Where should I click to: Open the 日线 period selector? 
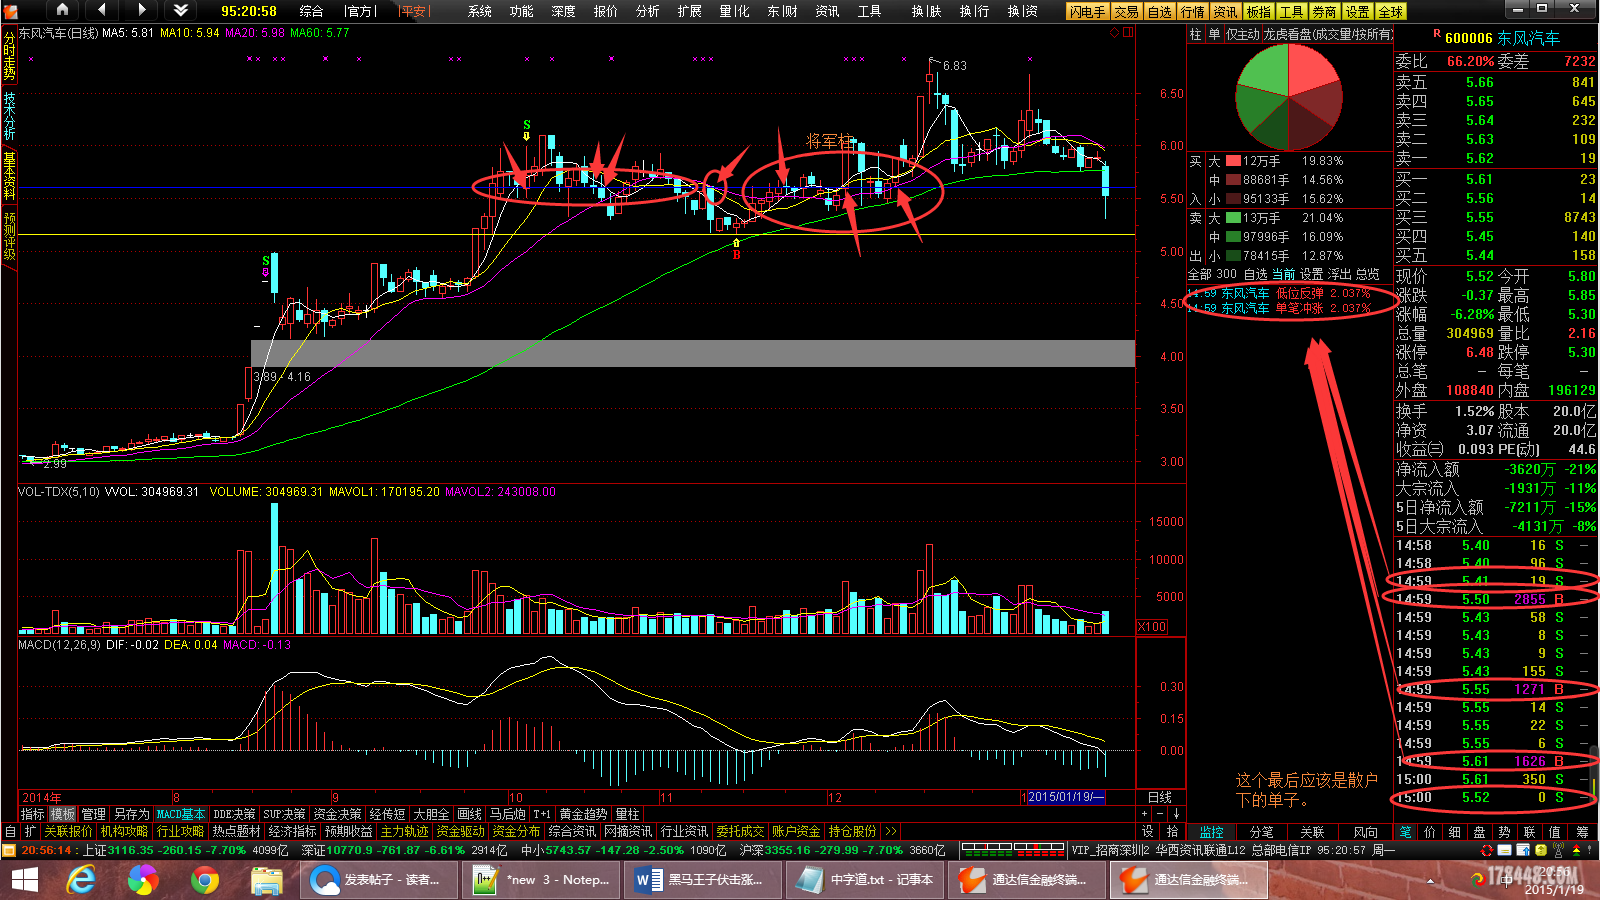click(1160, 797)
